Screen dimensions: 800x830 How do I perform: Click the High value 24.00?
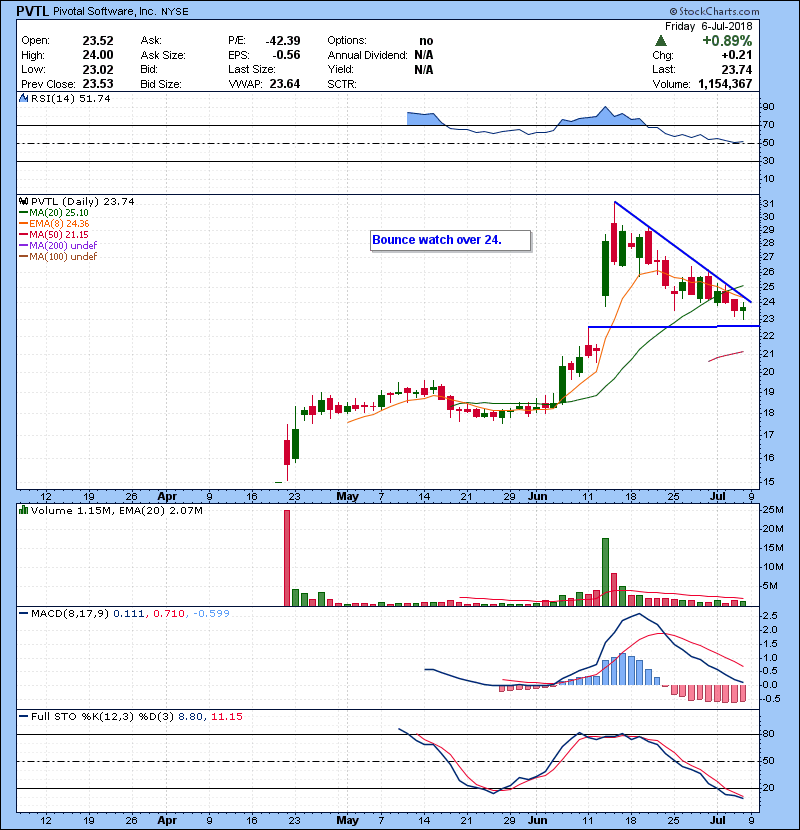[x=98, y=55]
